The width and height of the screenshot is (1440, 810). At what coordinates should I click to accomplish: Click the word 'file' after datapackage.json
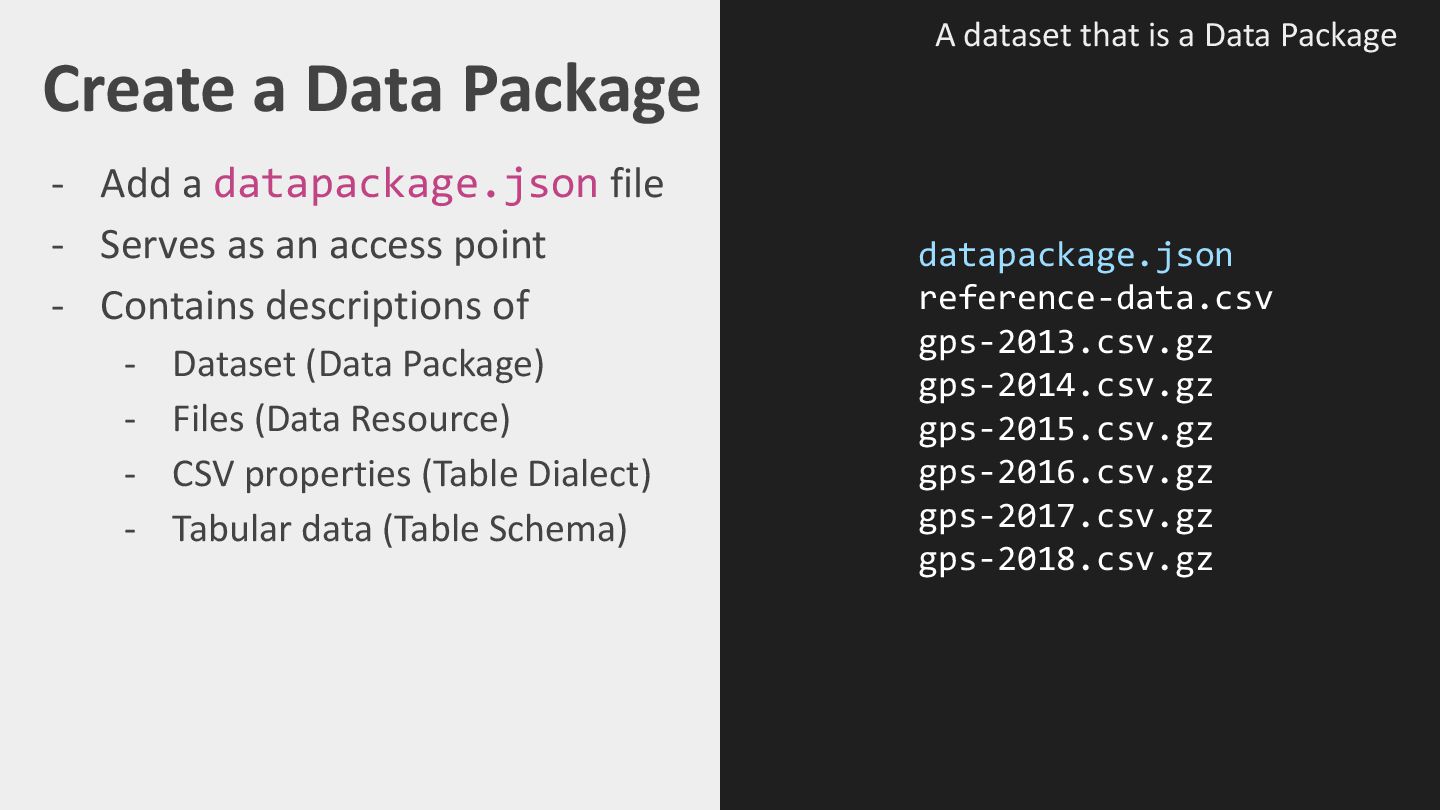(636, 183)
